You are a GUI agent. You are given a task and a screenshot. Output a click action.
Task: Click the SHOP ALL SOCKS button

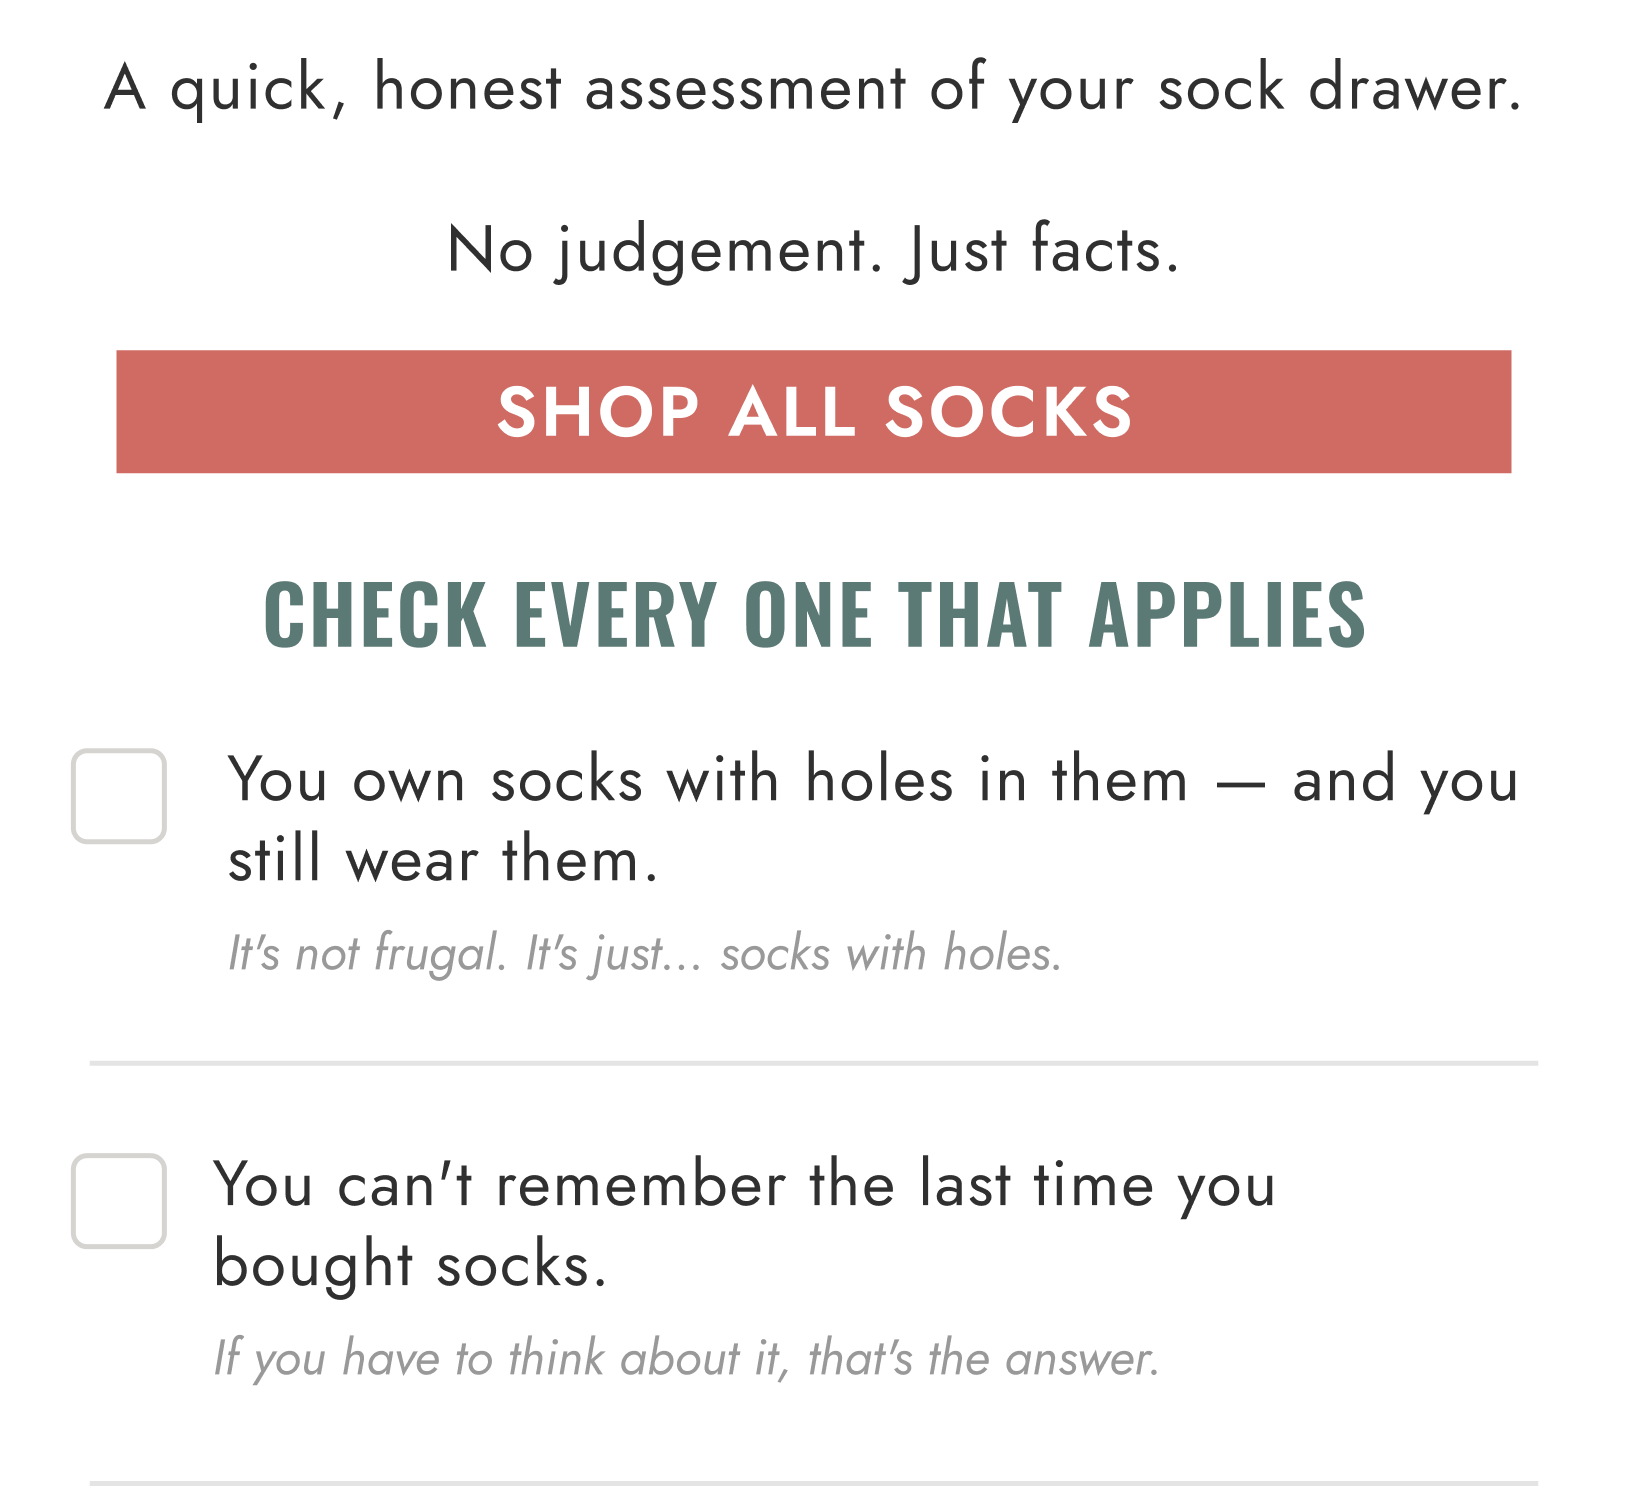pyautogui.click(x=814, y=411)
